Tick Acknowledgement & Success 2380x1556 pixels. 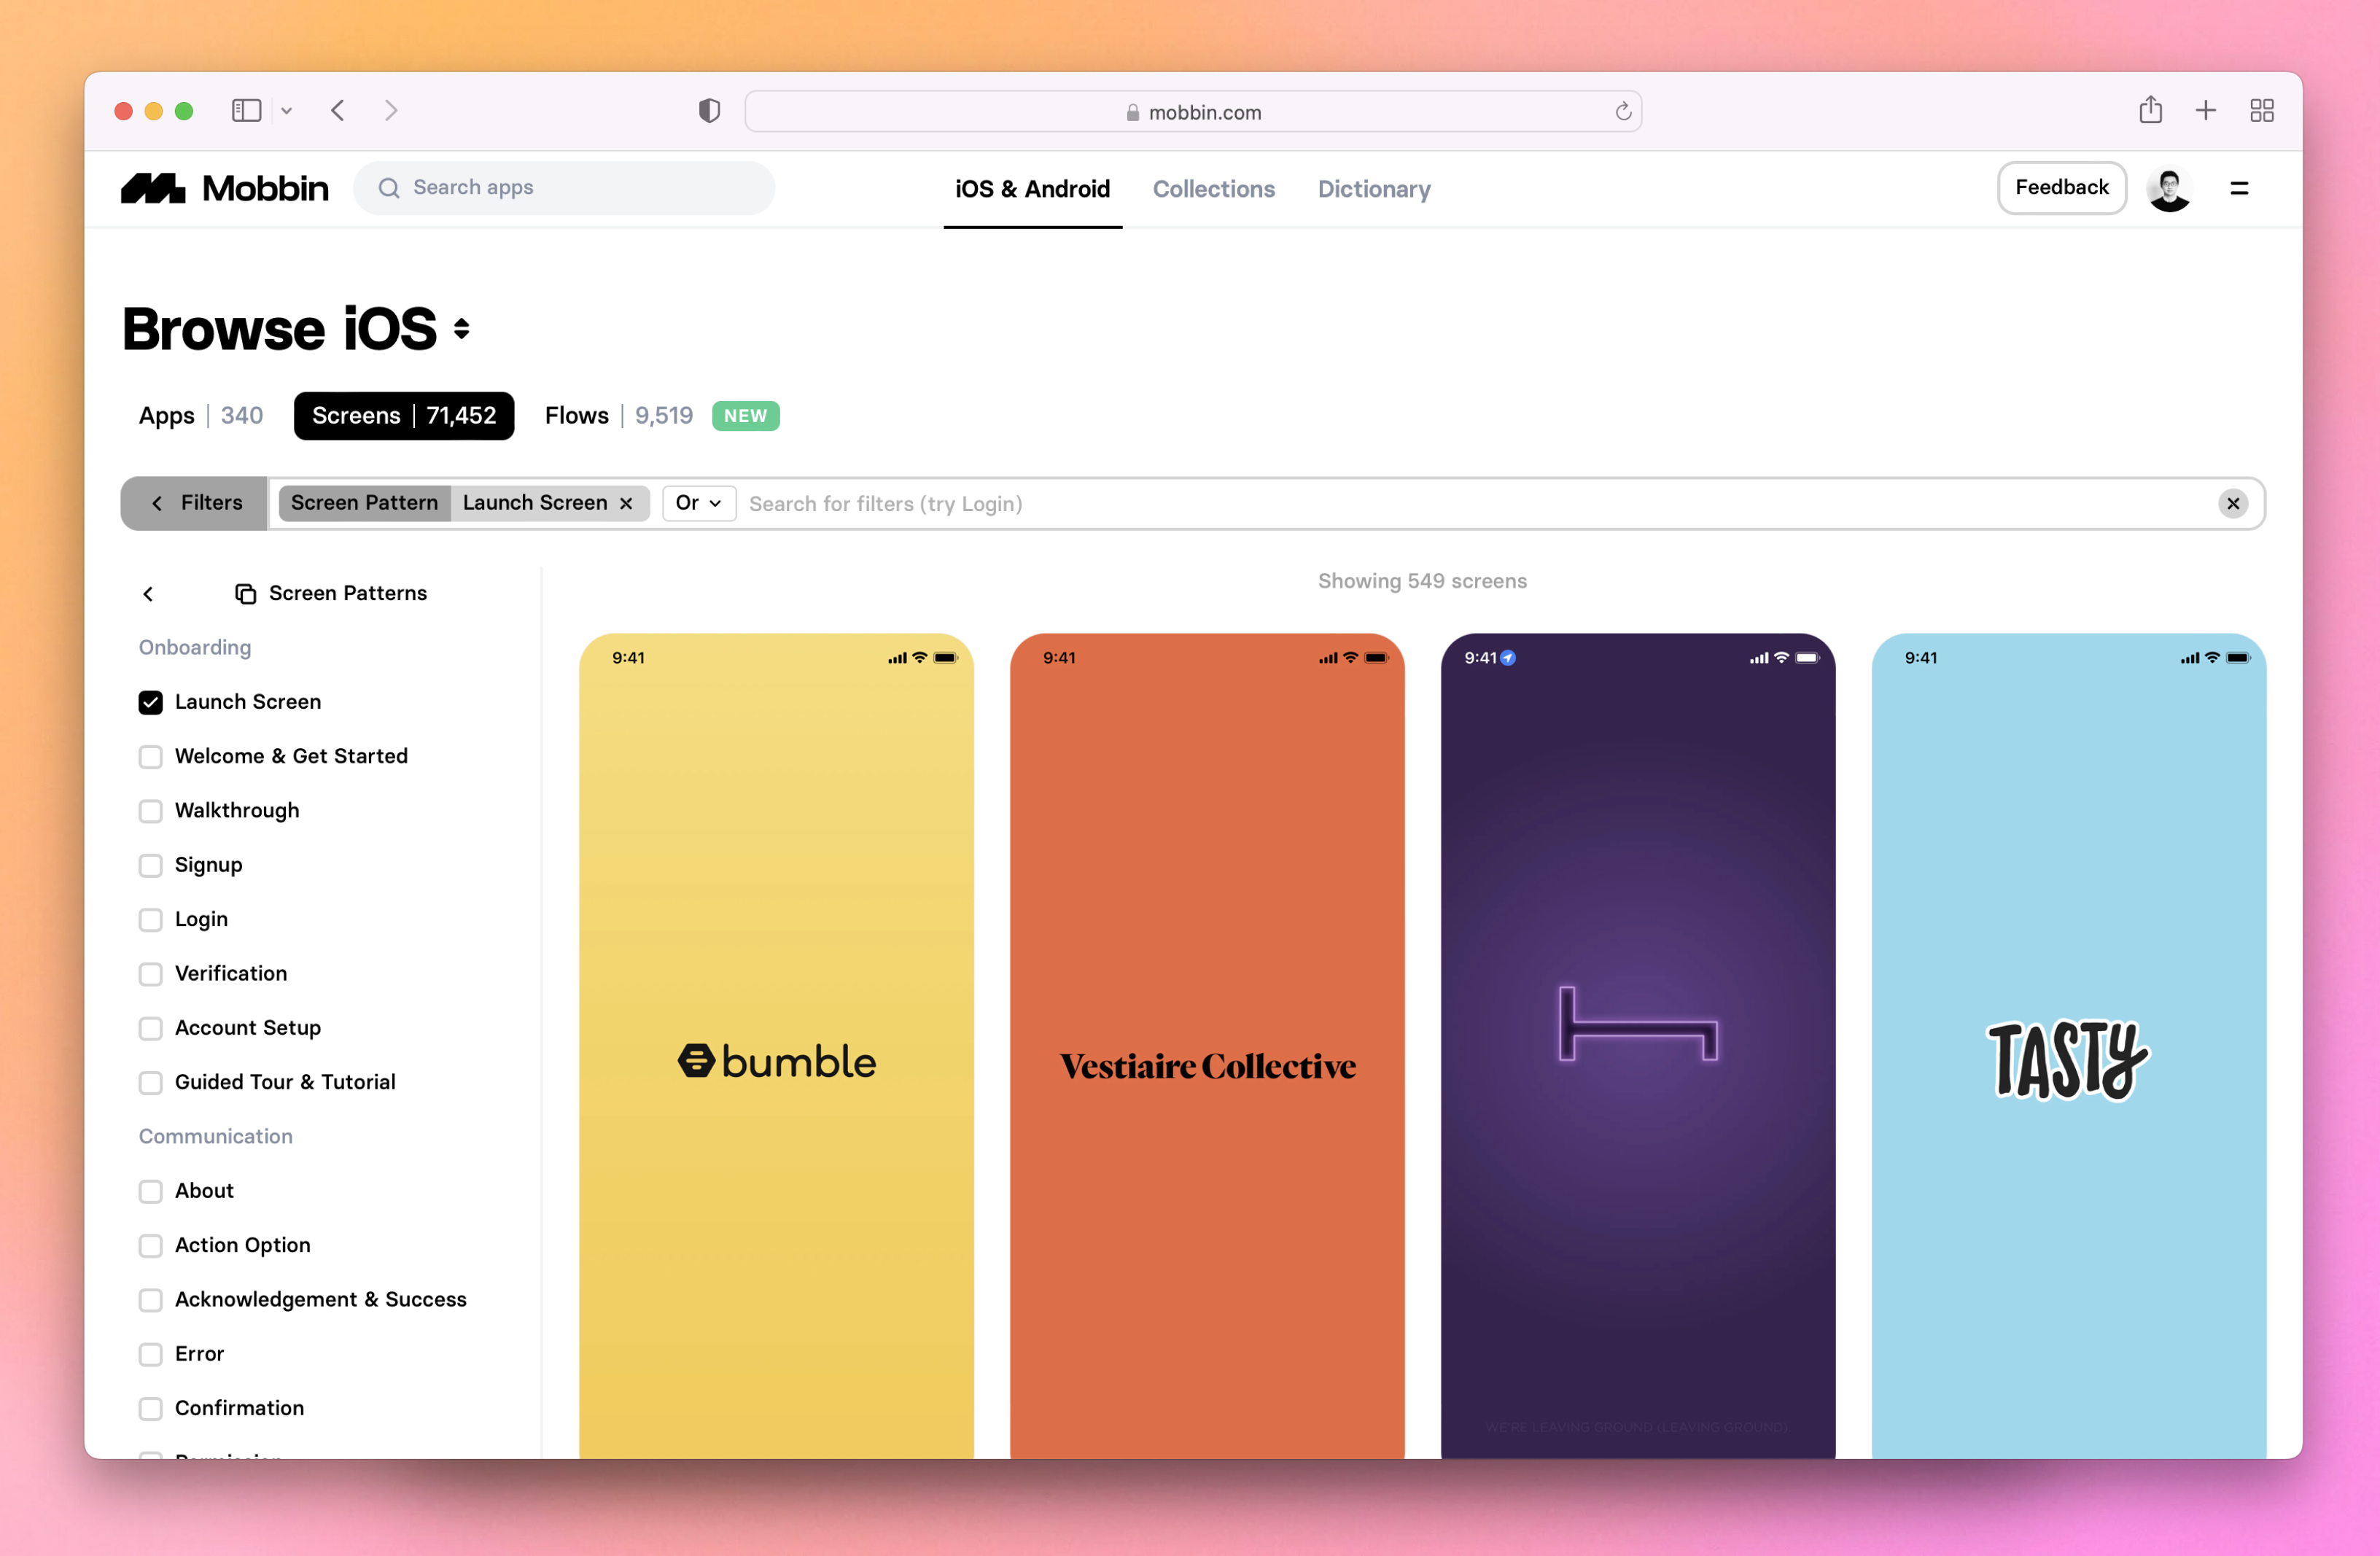tap(151, 1300)
